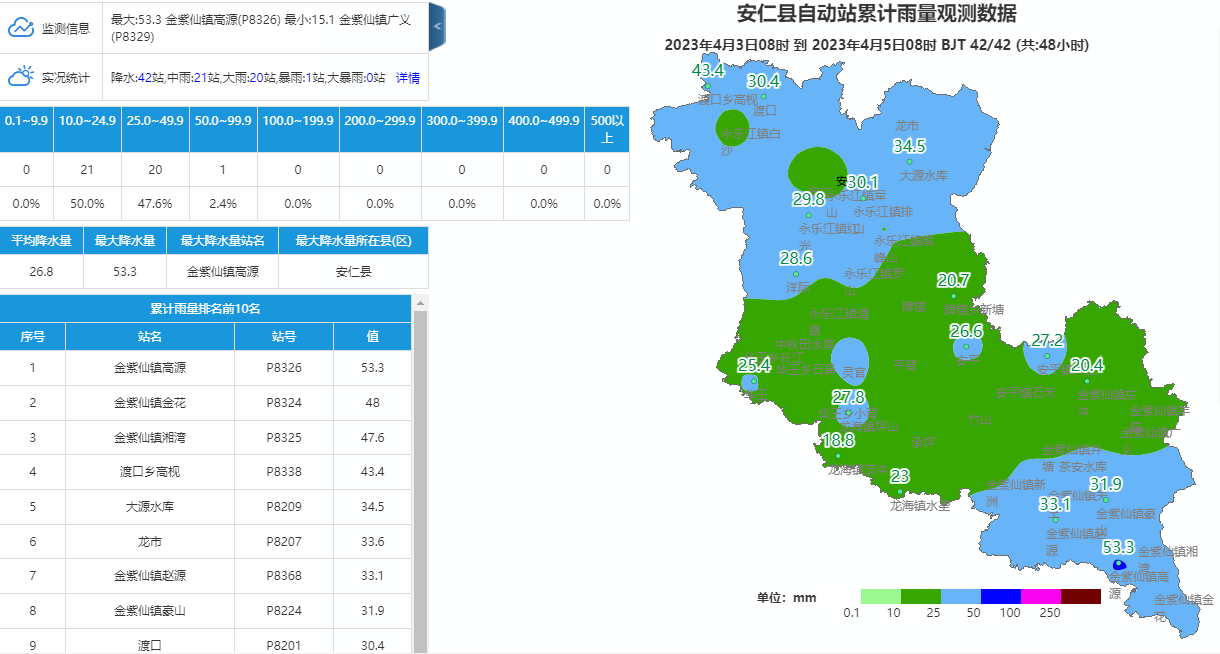Click the 累计雨量排名前10名 table title

(x=206, y=309)
